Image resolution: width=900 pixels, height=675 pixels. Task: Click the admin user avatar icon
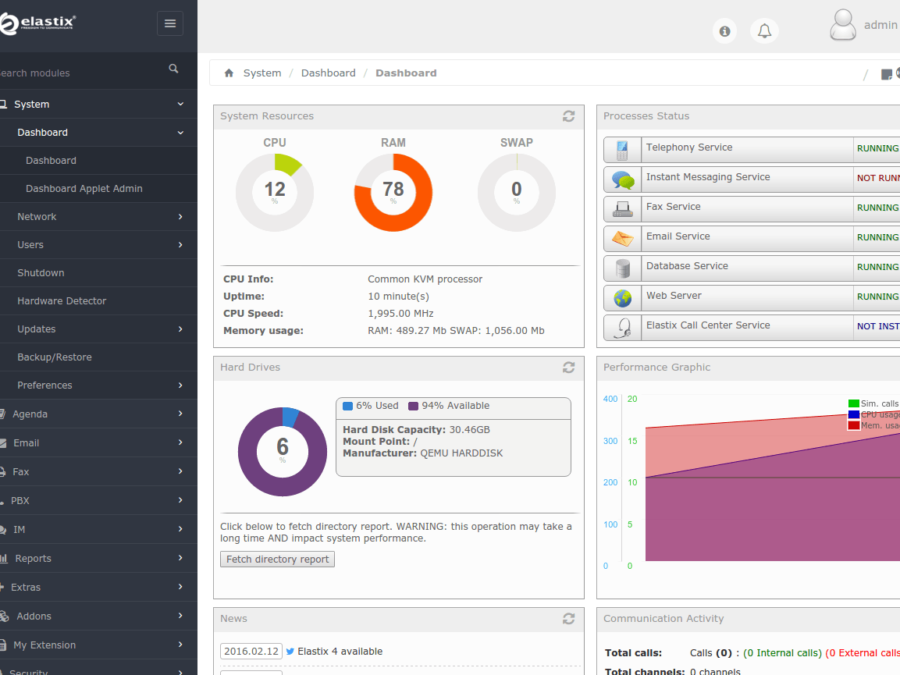coord(843,25)
